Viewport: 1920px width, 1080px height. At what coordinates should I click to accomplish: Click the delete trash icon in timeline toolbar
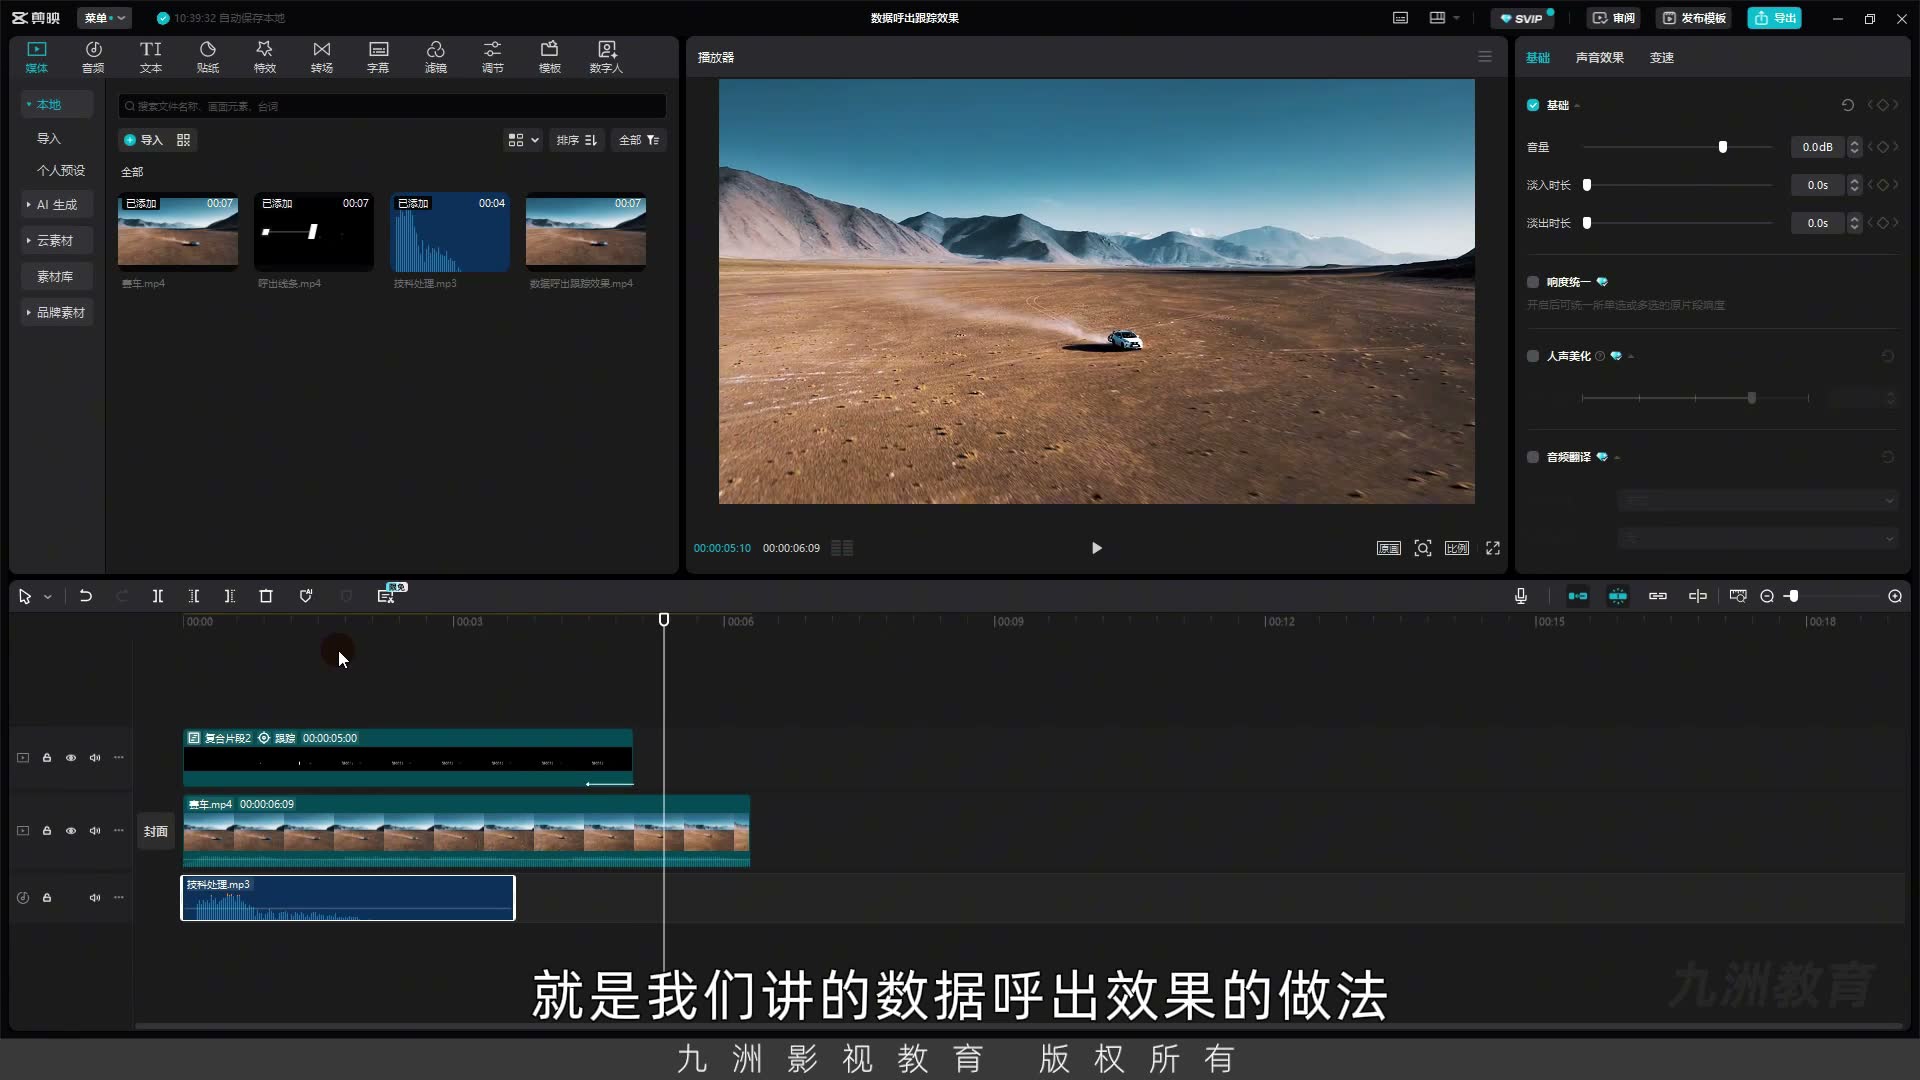[x=266, y=596]
